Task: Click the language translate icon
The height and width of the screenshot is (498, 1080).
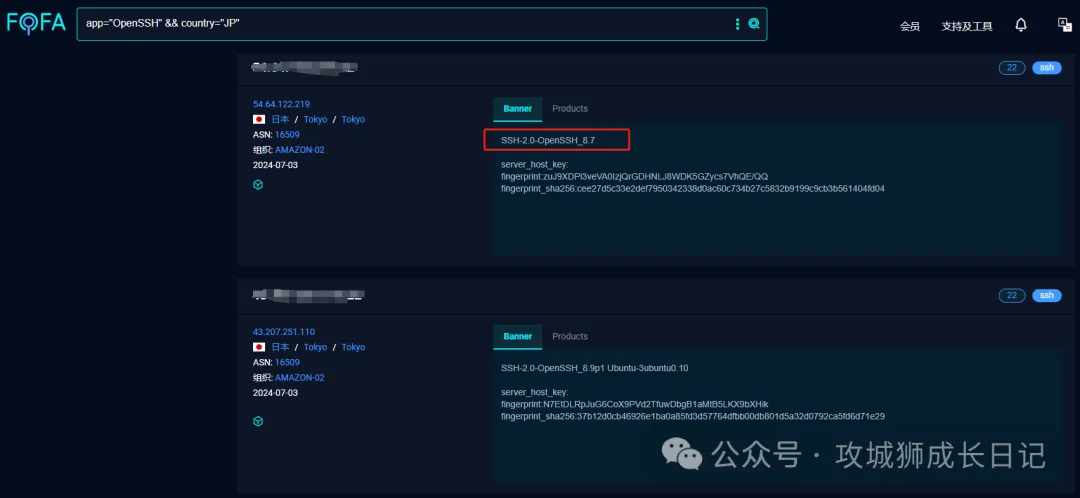Action: (1064, 25)
